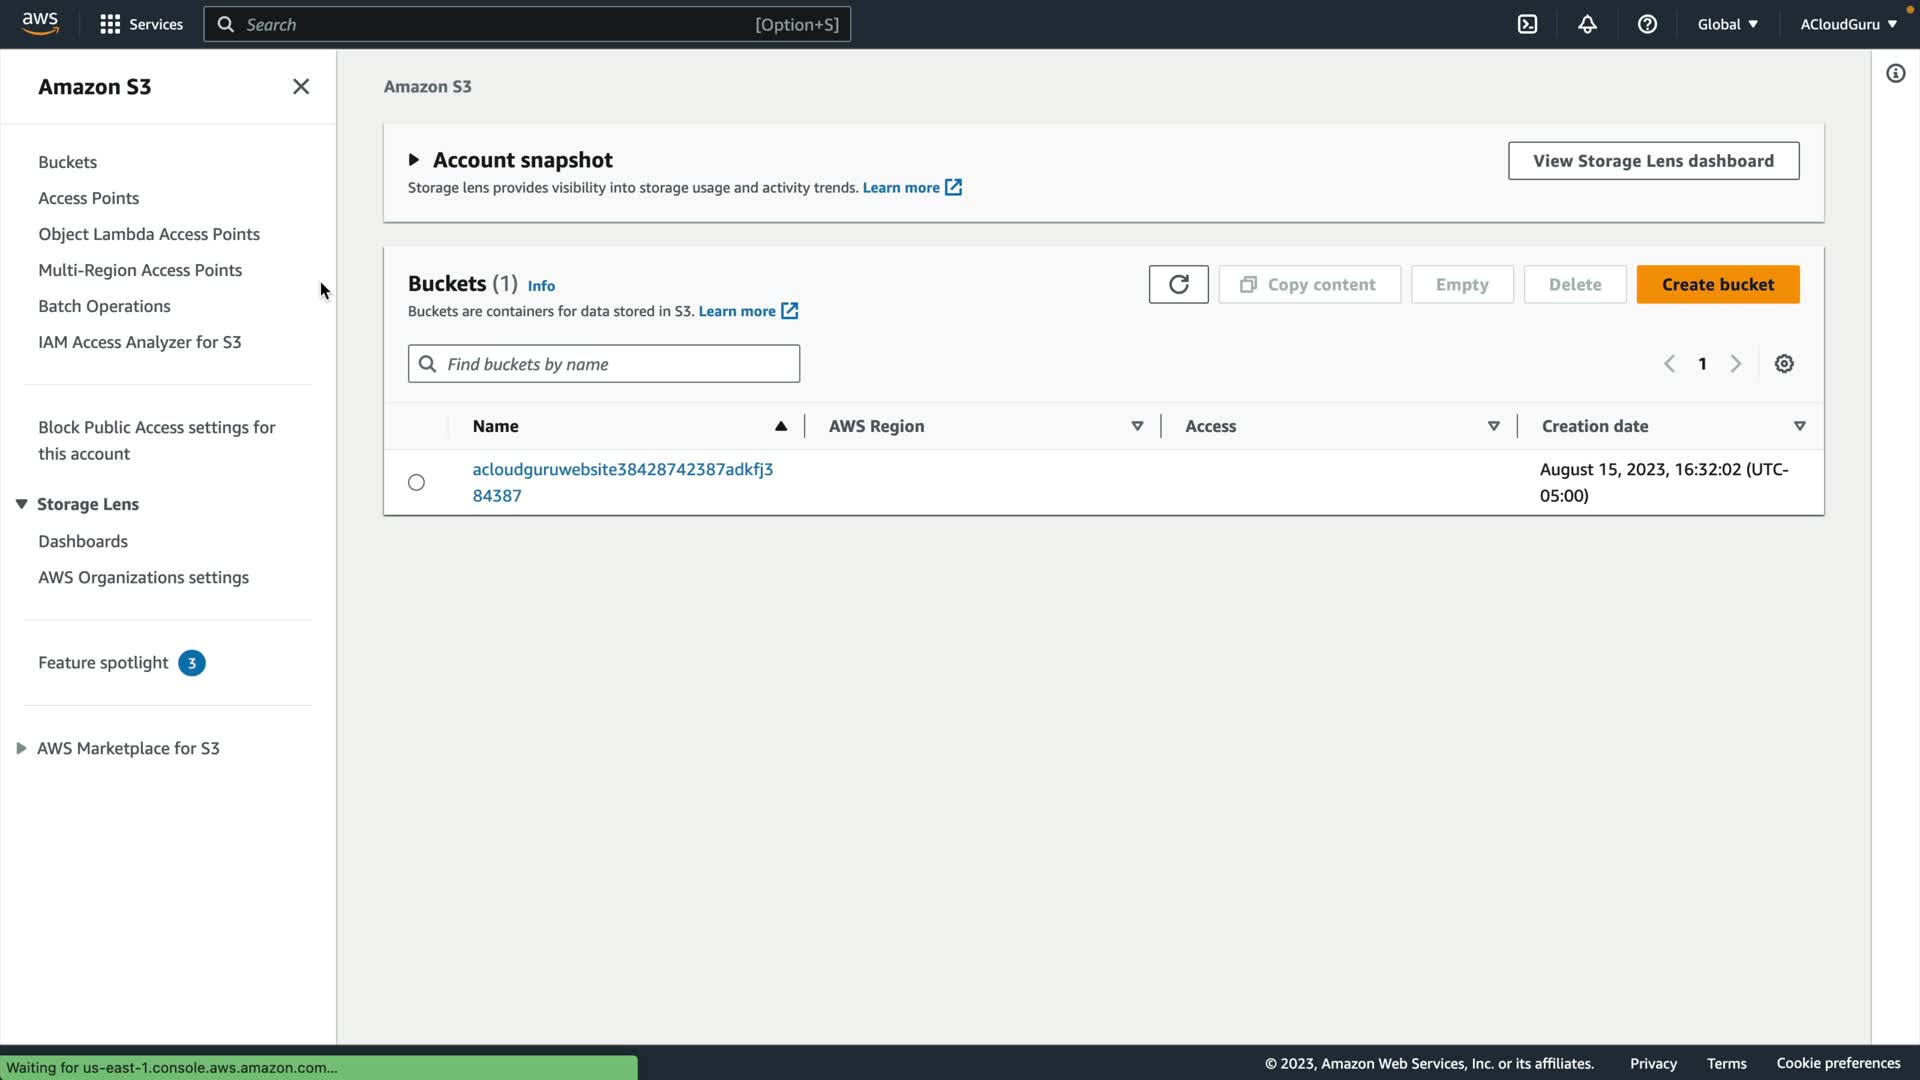Click the AWS logo home icon
Viewport: 1920px width, 1080px height.
click(x=40, y=24)
